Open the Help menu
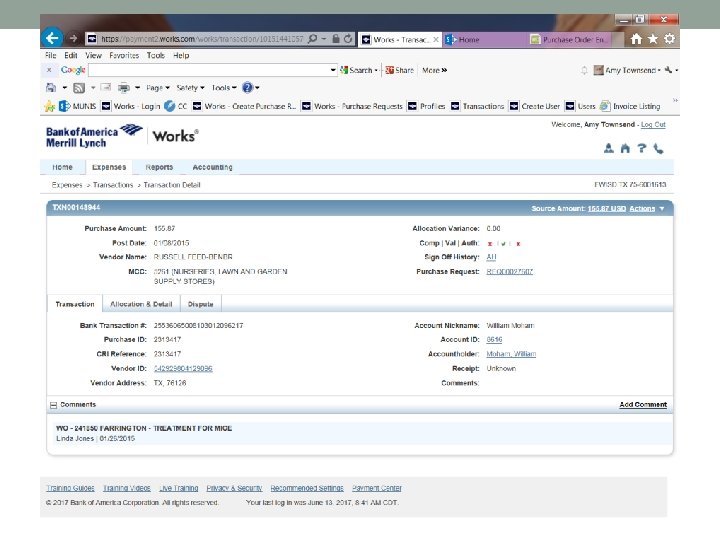This screenshot has width=720, height=540. (x=181, y=55)
